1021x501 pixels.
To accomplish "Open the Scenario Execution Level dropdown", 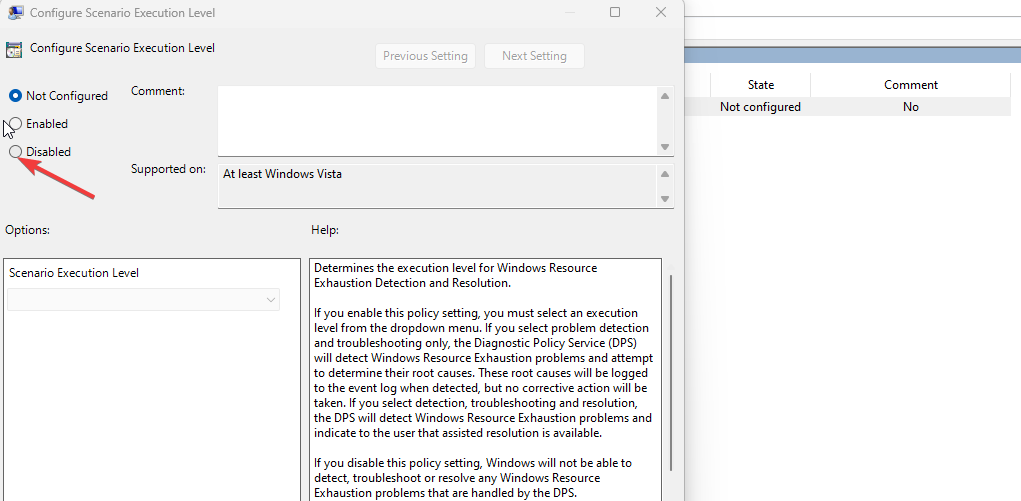I will point(143,300).
